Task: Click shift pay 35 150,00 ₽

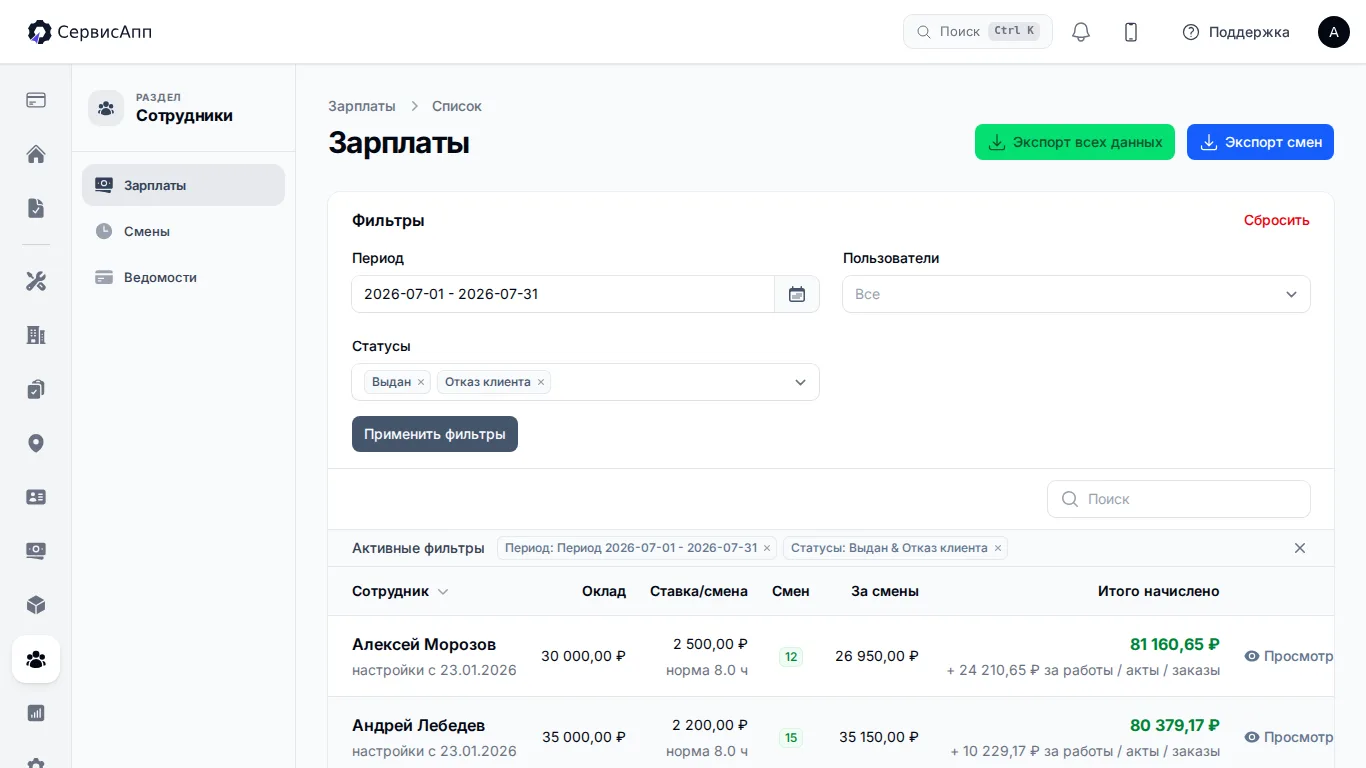Action: coord(877,737)
